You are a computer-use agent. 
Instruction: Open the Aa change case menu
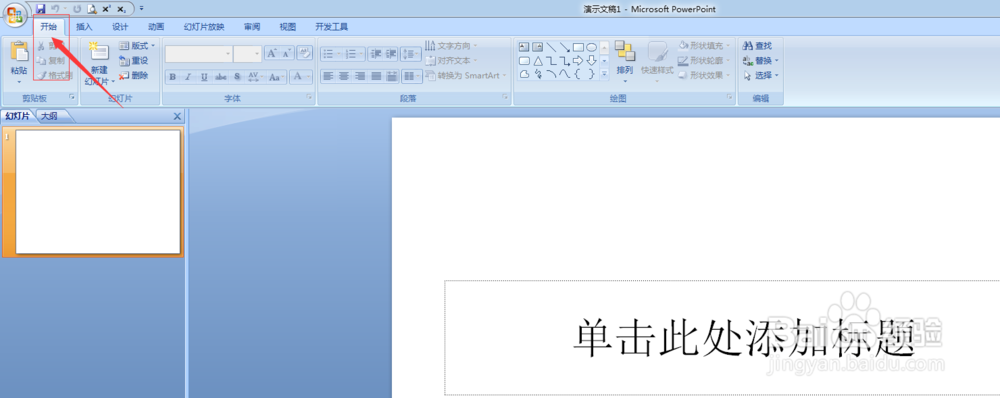[x=276, y=77]
